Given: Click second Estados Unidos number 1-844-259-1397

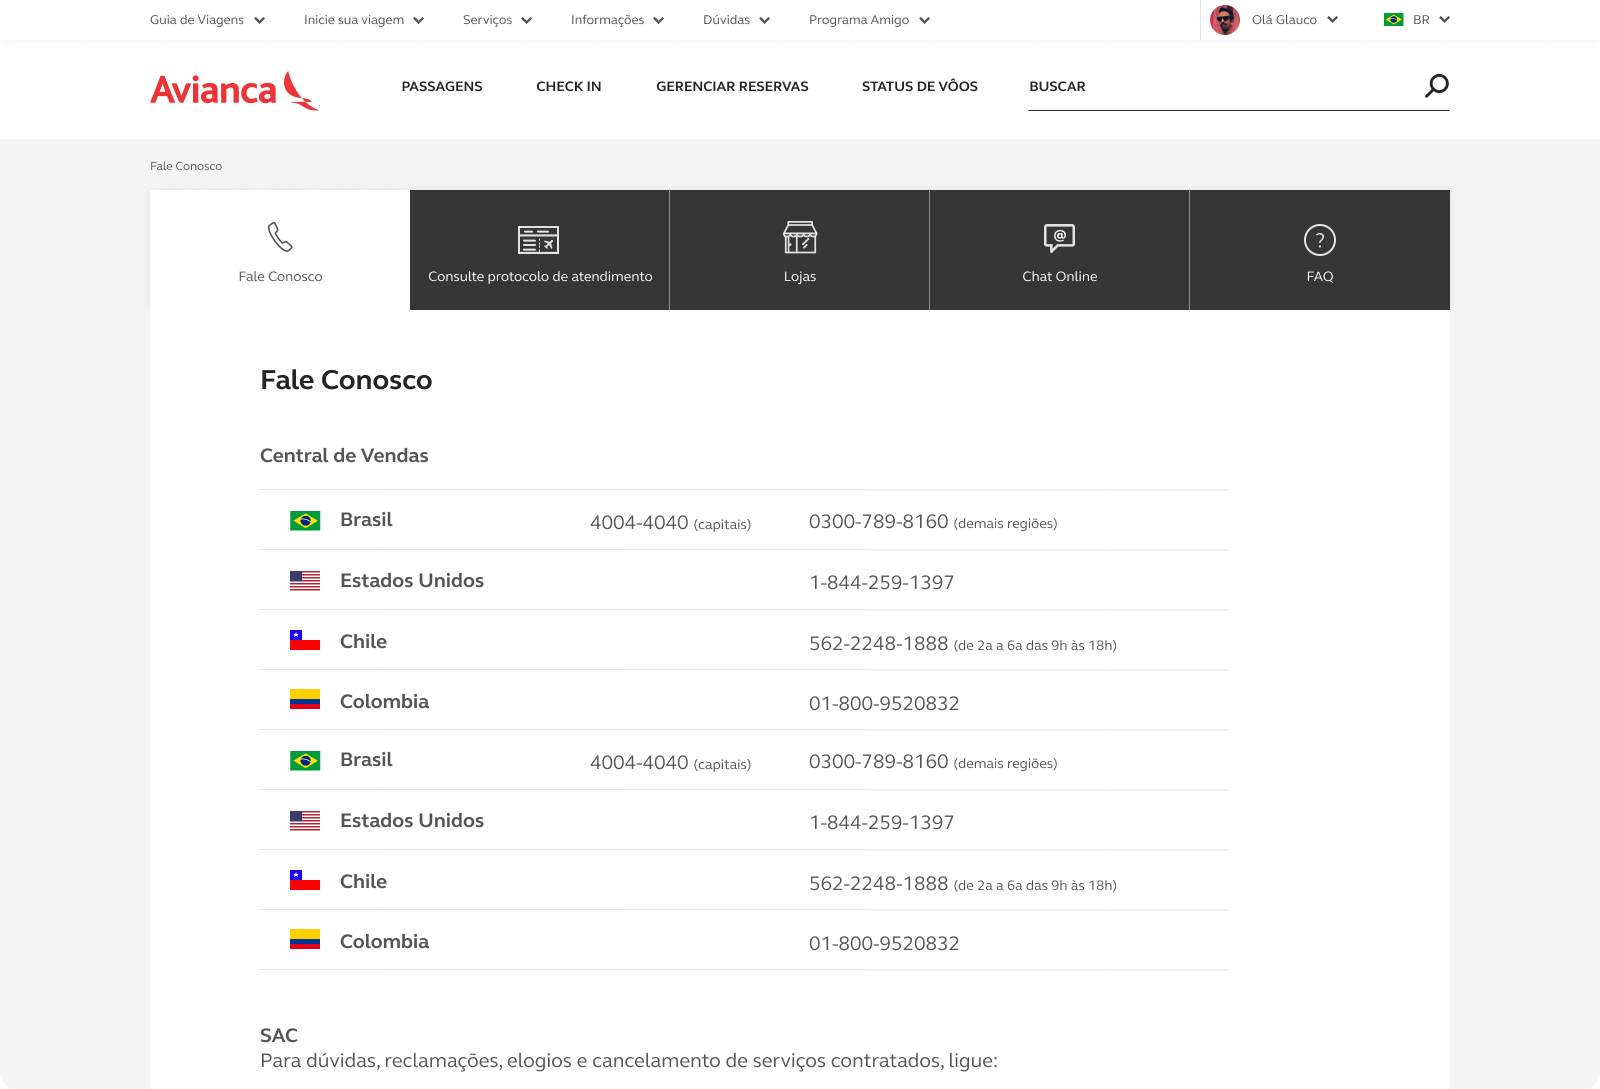Looking at the screenshot, I should coord(881,822).
